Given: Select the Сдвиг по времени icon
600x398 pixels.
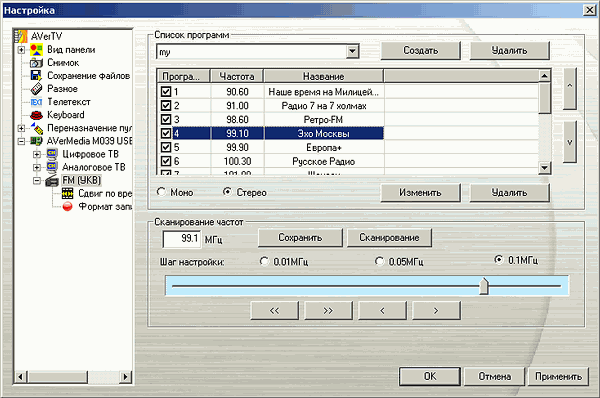Looking at the screenshot, I should pyautogui.click(x=67, y=194).
